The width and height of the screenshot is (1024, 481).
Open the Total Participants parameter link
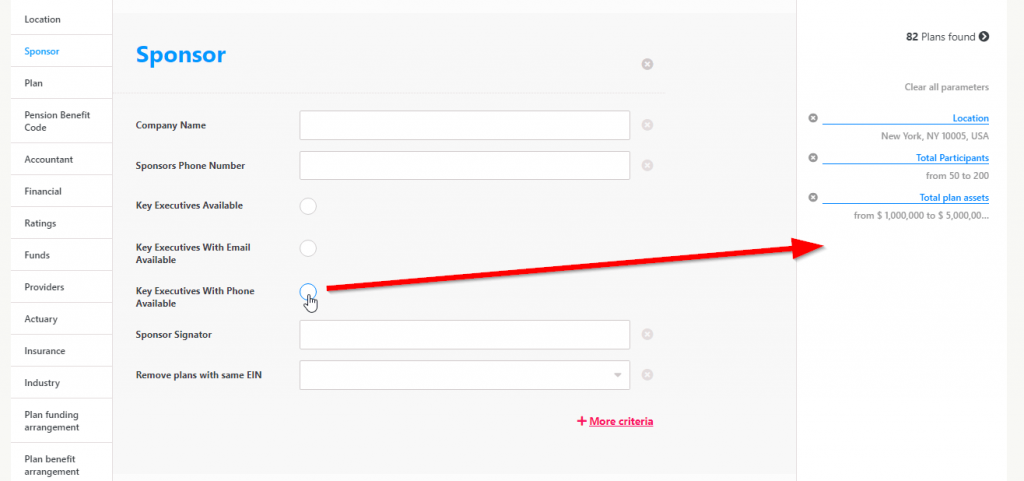952,158
